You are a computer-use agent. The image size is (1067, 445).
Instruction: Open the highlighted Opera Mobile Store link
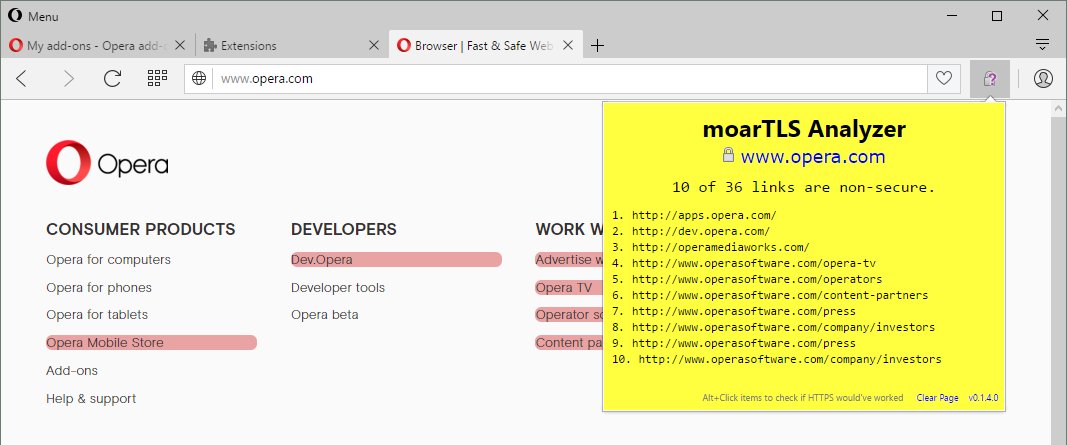(x=151, y=342)
